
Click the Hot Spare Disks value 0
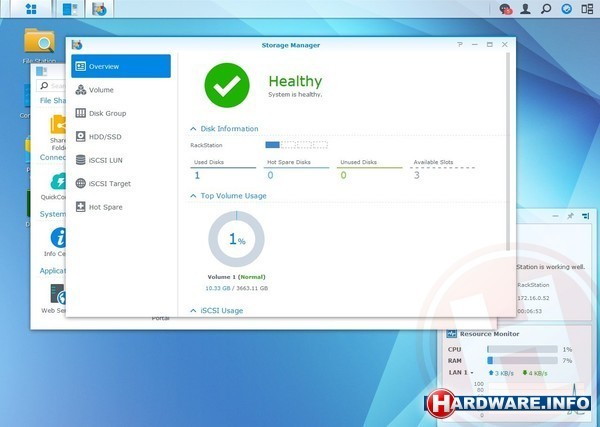coord(270,175)
